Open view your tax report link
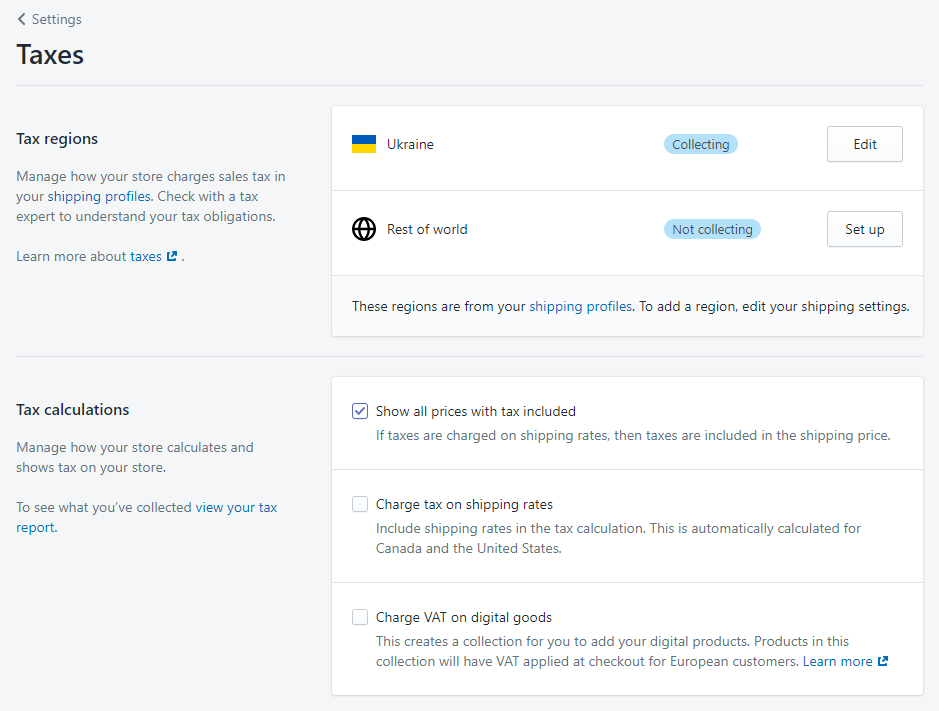The height and width of the screenshot is (711, 939). click(x=236, y=507)
